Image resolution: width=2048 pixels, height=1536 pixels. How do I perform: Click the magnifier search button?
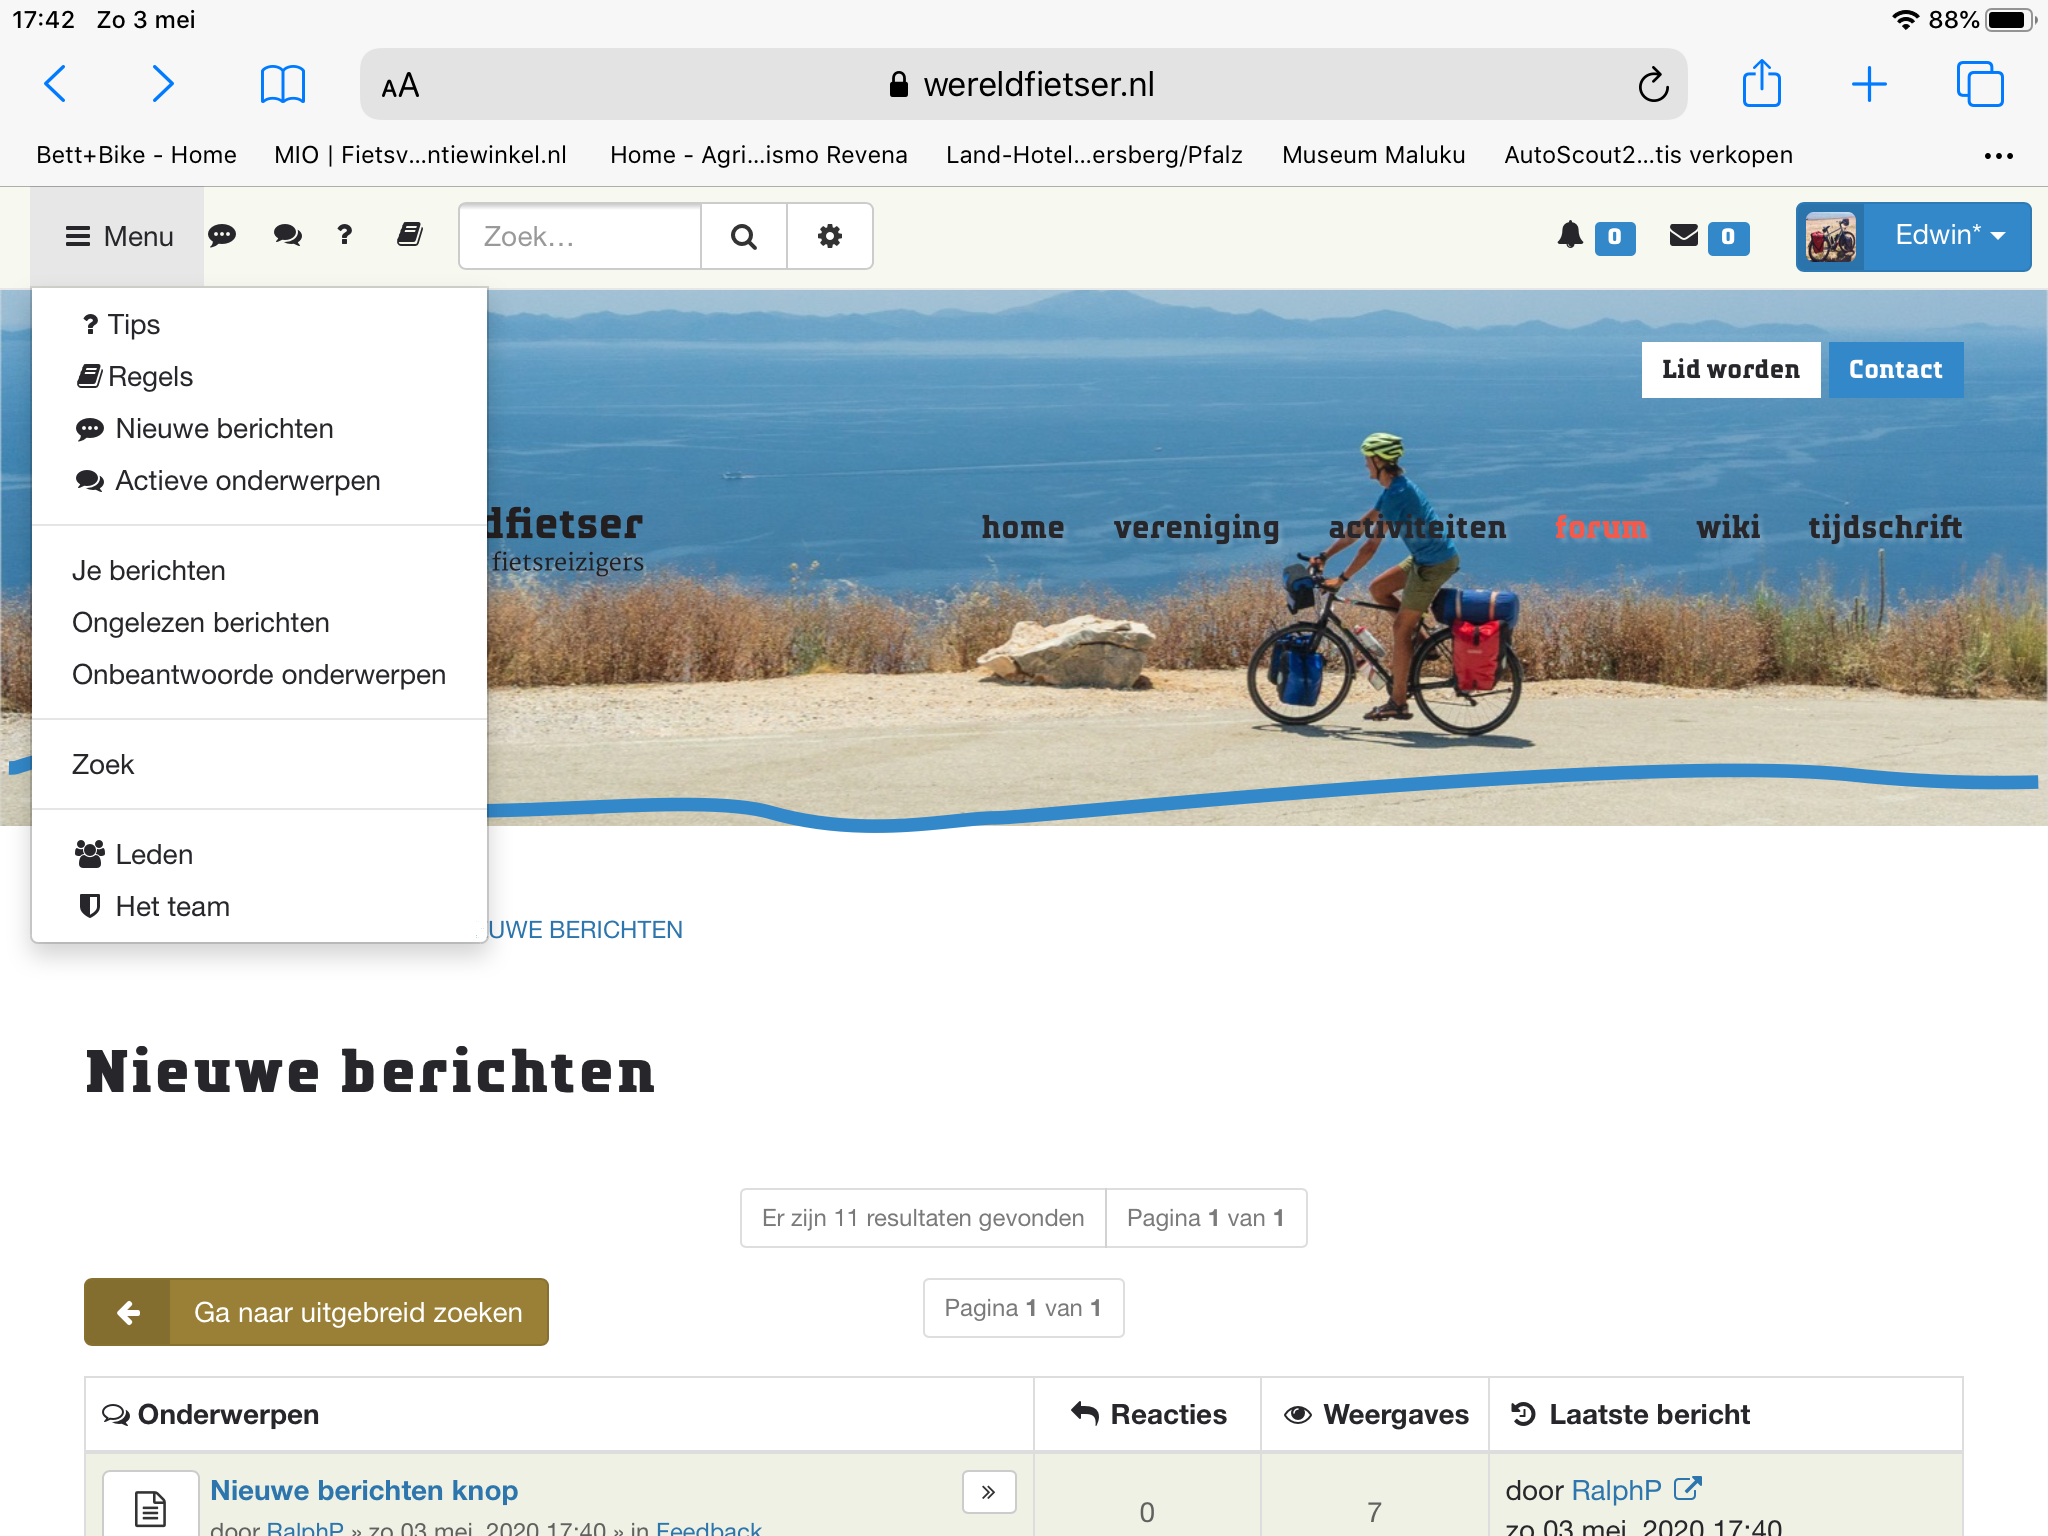(x=743, y=237)
